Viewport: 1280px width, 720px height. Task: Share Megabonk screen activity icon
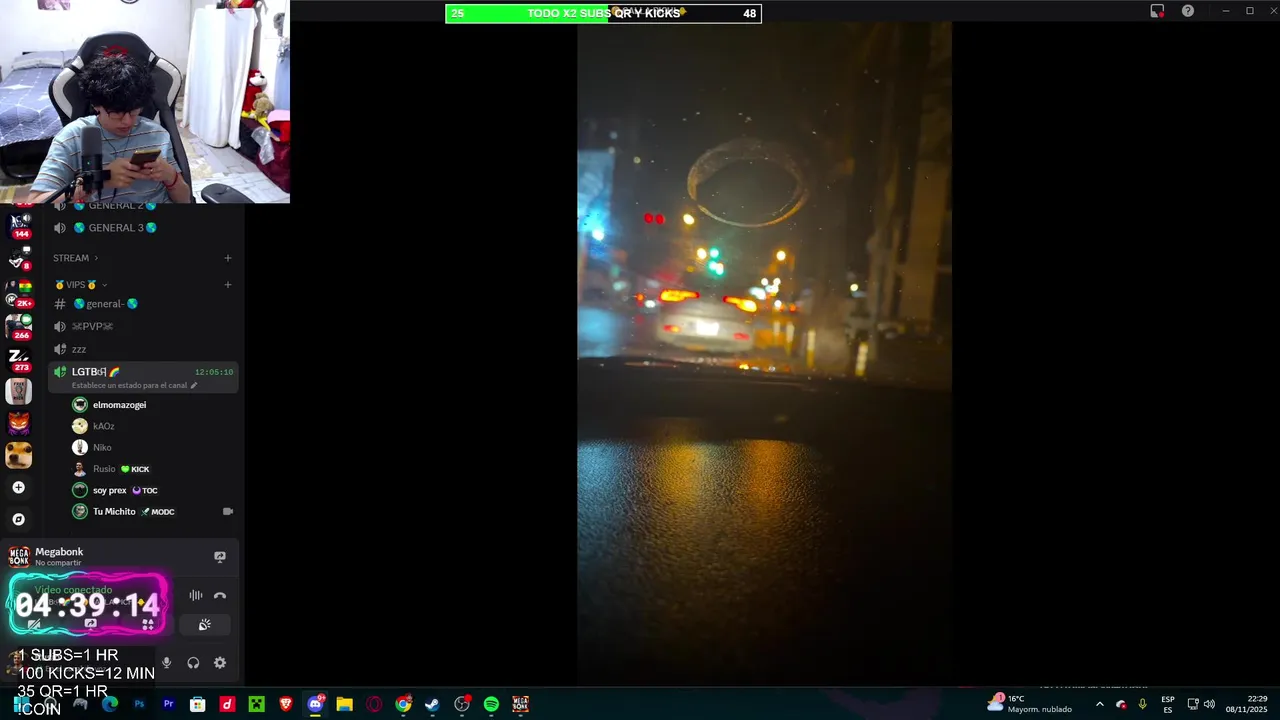(220, 557)
